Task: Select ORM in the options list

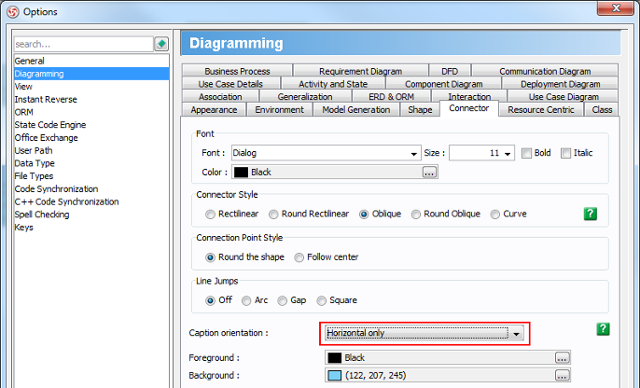Action: (91, 112)
